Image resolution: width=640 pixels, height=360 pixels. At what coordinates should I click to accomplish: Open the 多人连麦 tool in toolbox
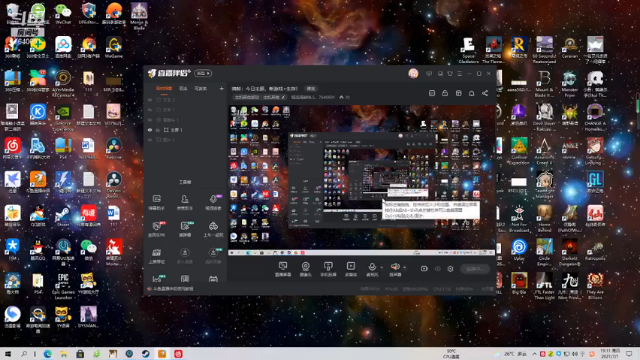(x=184, y=256)
